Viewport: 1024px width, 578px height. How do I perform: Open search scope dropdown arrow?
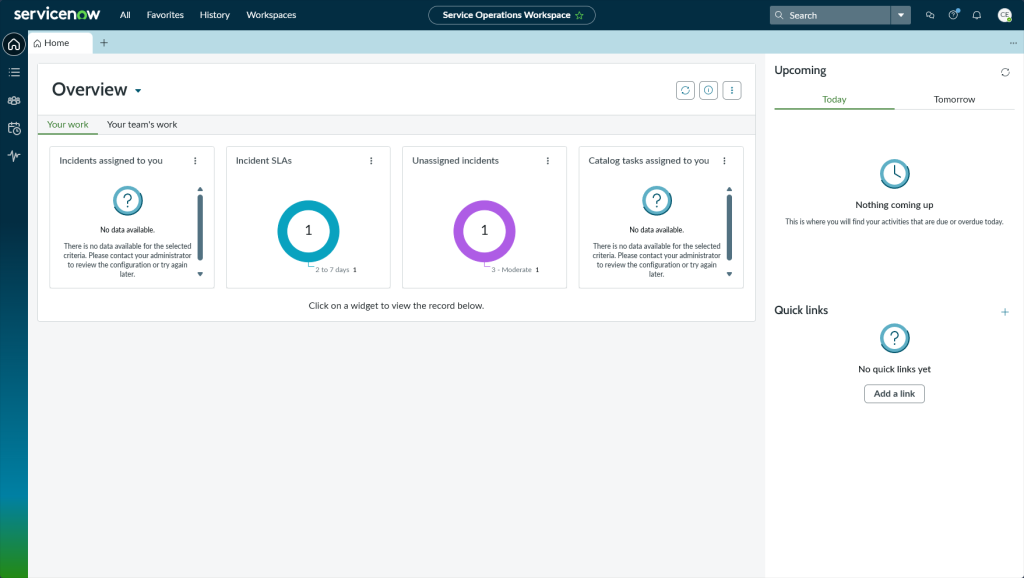(x=901, y=15)
